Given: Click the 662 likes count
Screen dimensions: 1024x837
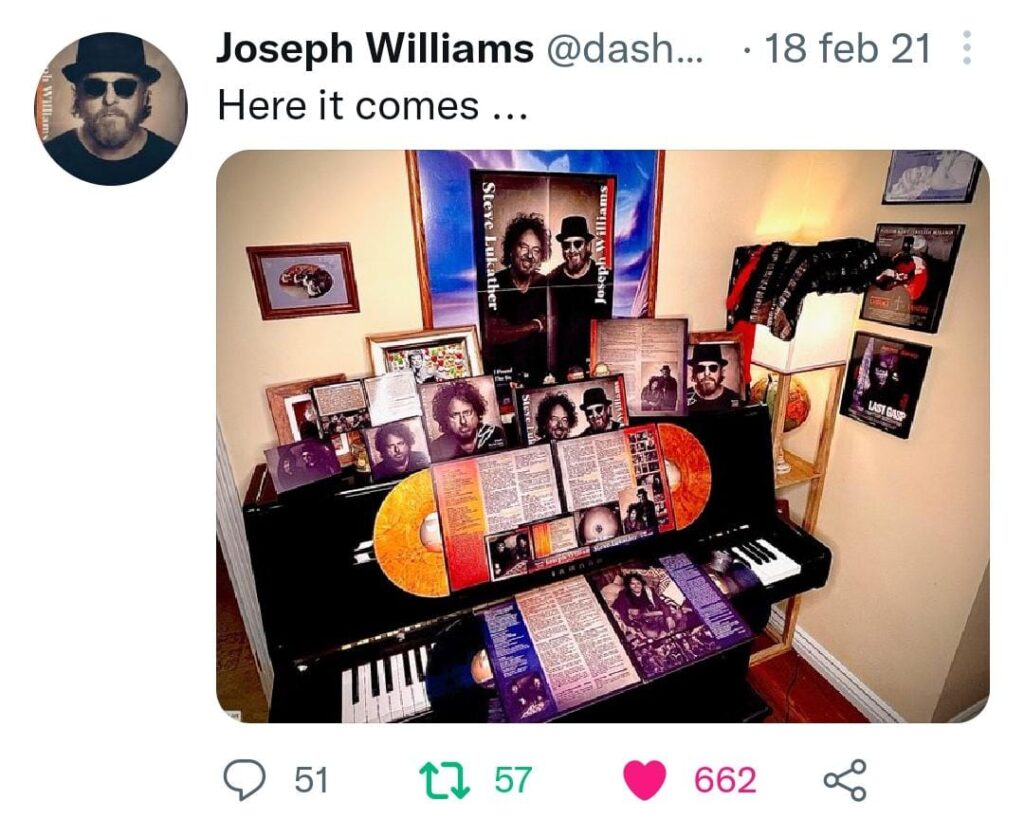Looking at the screenshot, I should [x=725, y=780].
